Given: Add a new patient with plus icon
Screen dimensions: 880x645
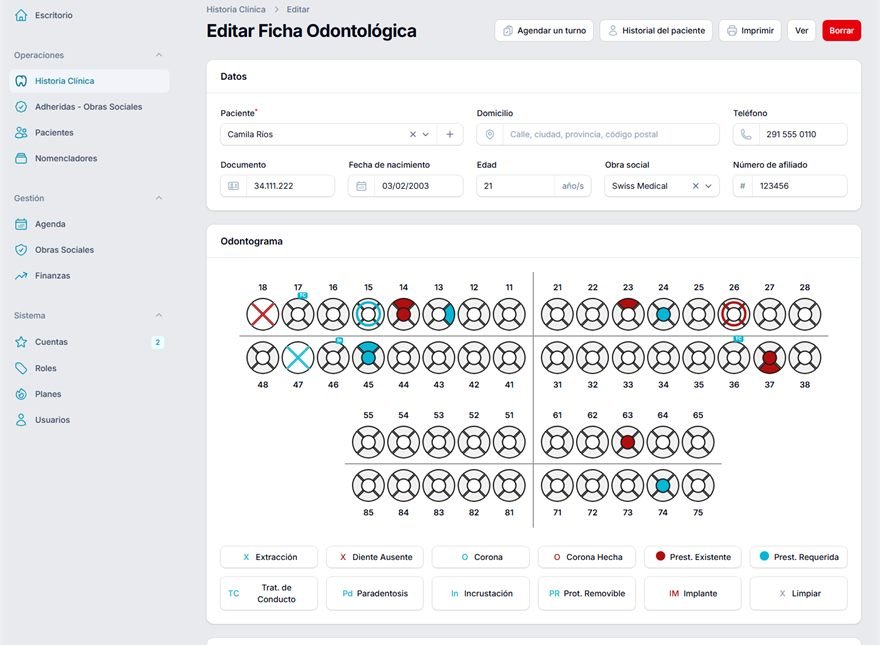Looking at the screenshot, I should (x=450, y=134).
